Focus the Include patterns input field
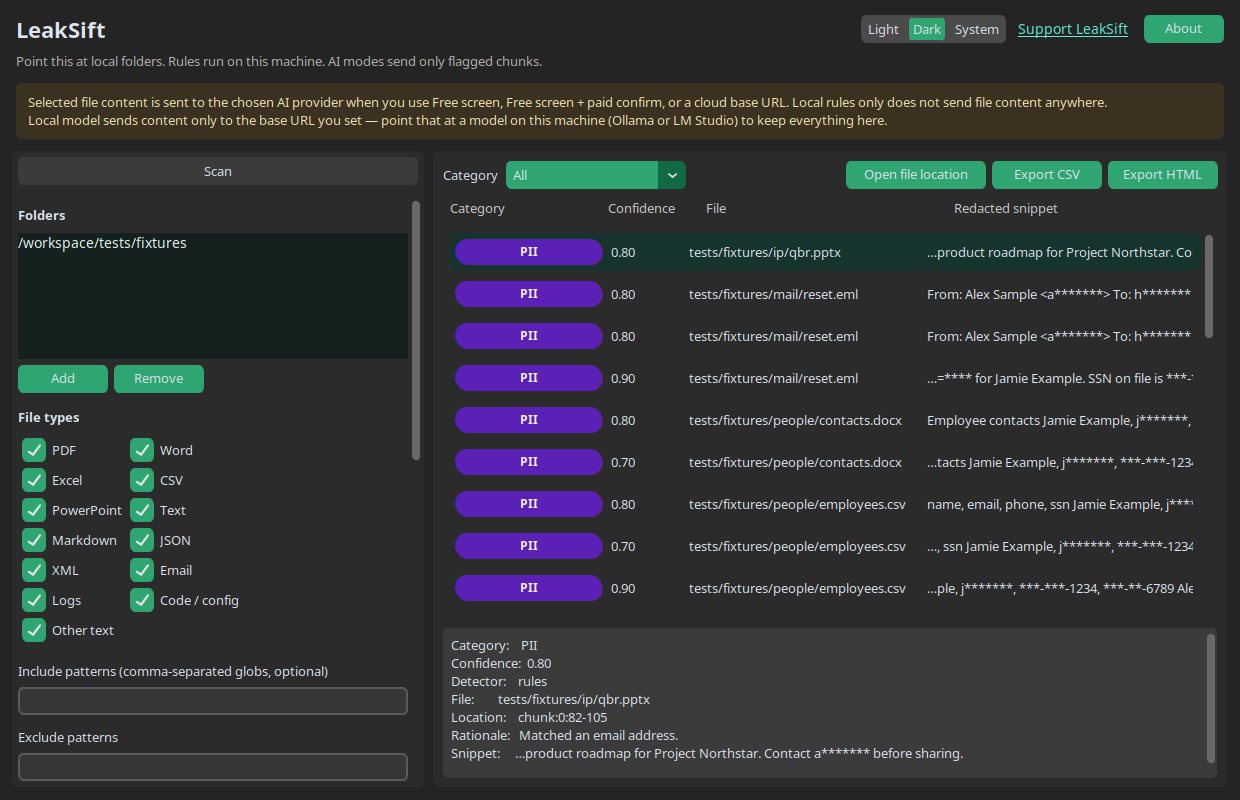1240x800 pixels. (x=213, y=701)
